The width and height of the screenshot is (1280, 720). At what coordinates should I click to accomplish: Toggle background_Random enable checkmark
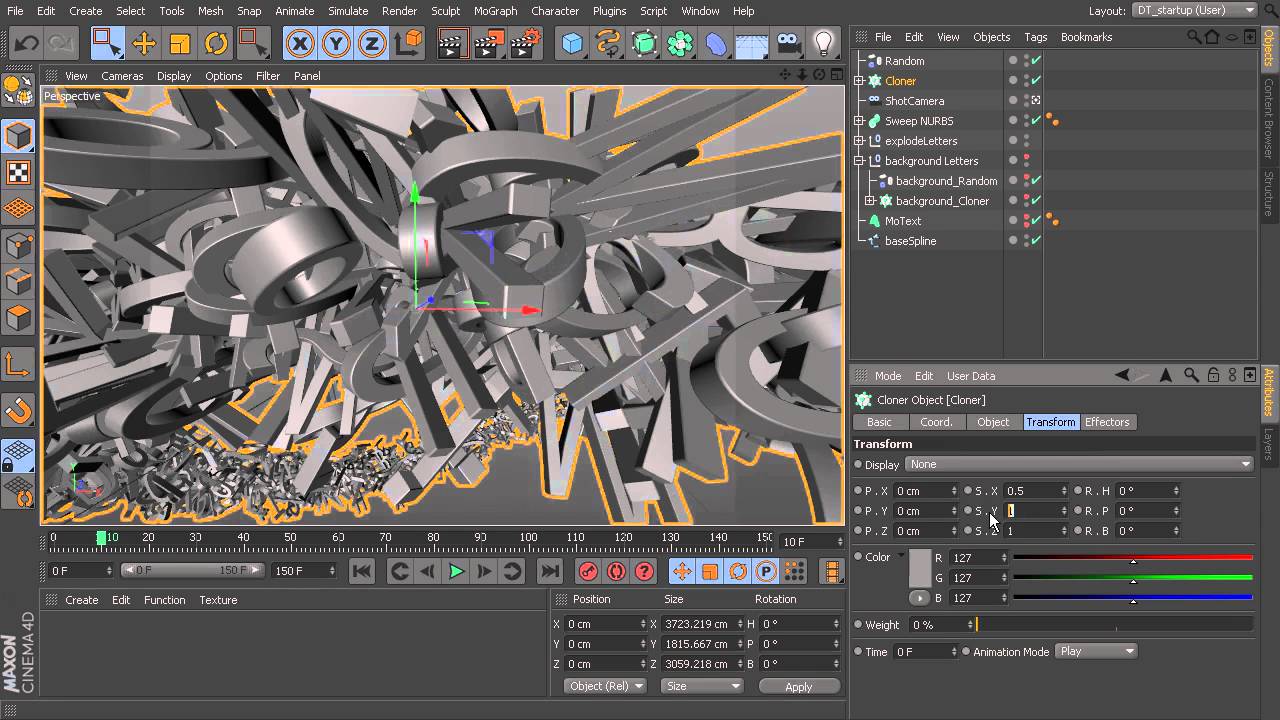(1036, 180)
